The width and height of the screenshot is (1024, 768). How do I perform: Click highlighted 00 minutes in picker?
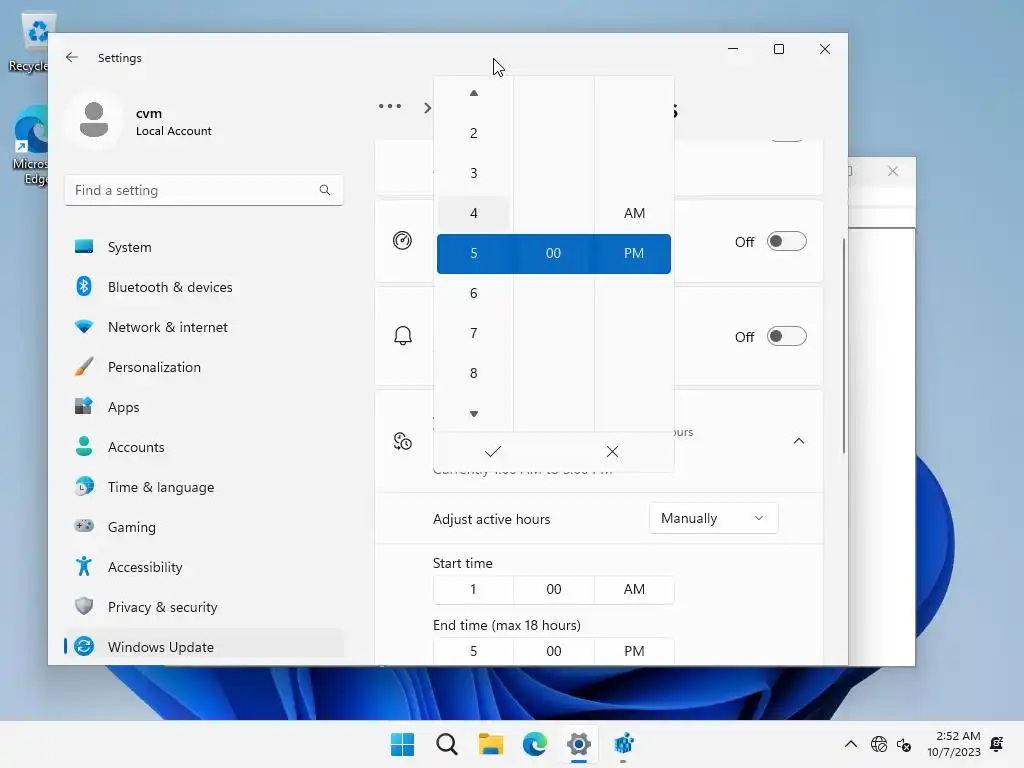click(x=553, y=253)
